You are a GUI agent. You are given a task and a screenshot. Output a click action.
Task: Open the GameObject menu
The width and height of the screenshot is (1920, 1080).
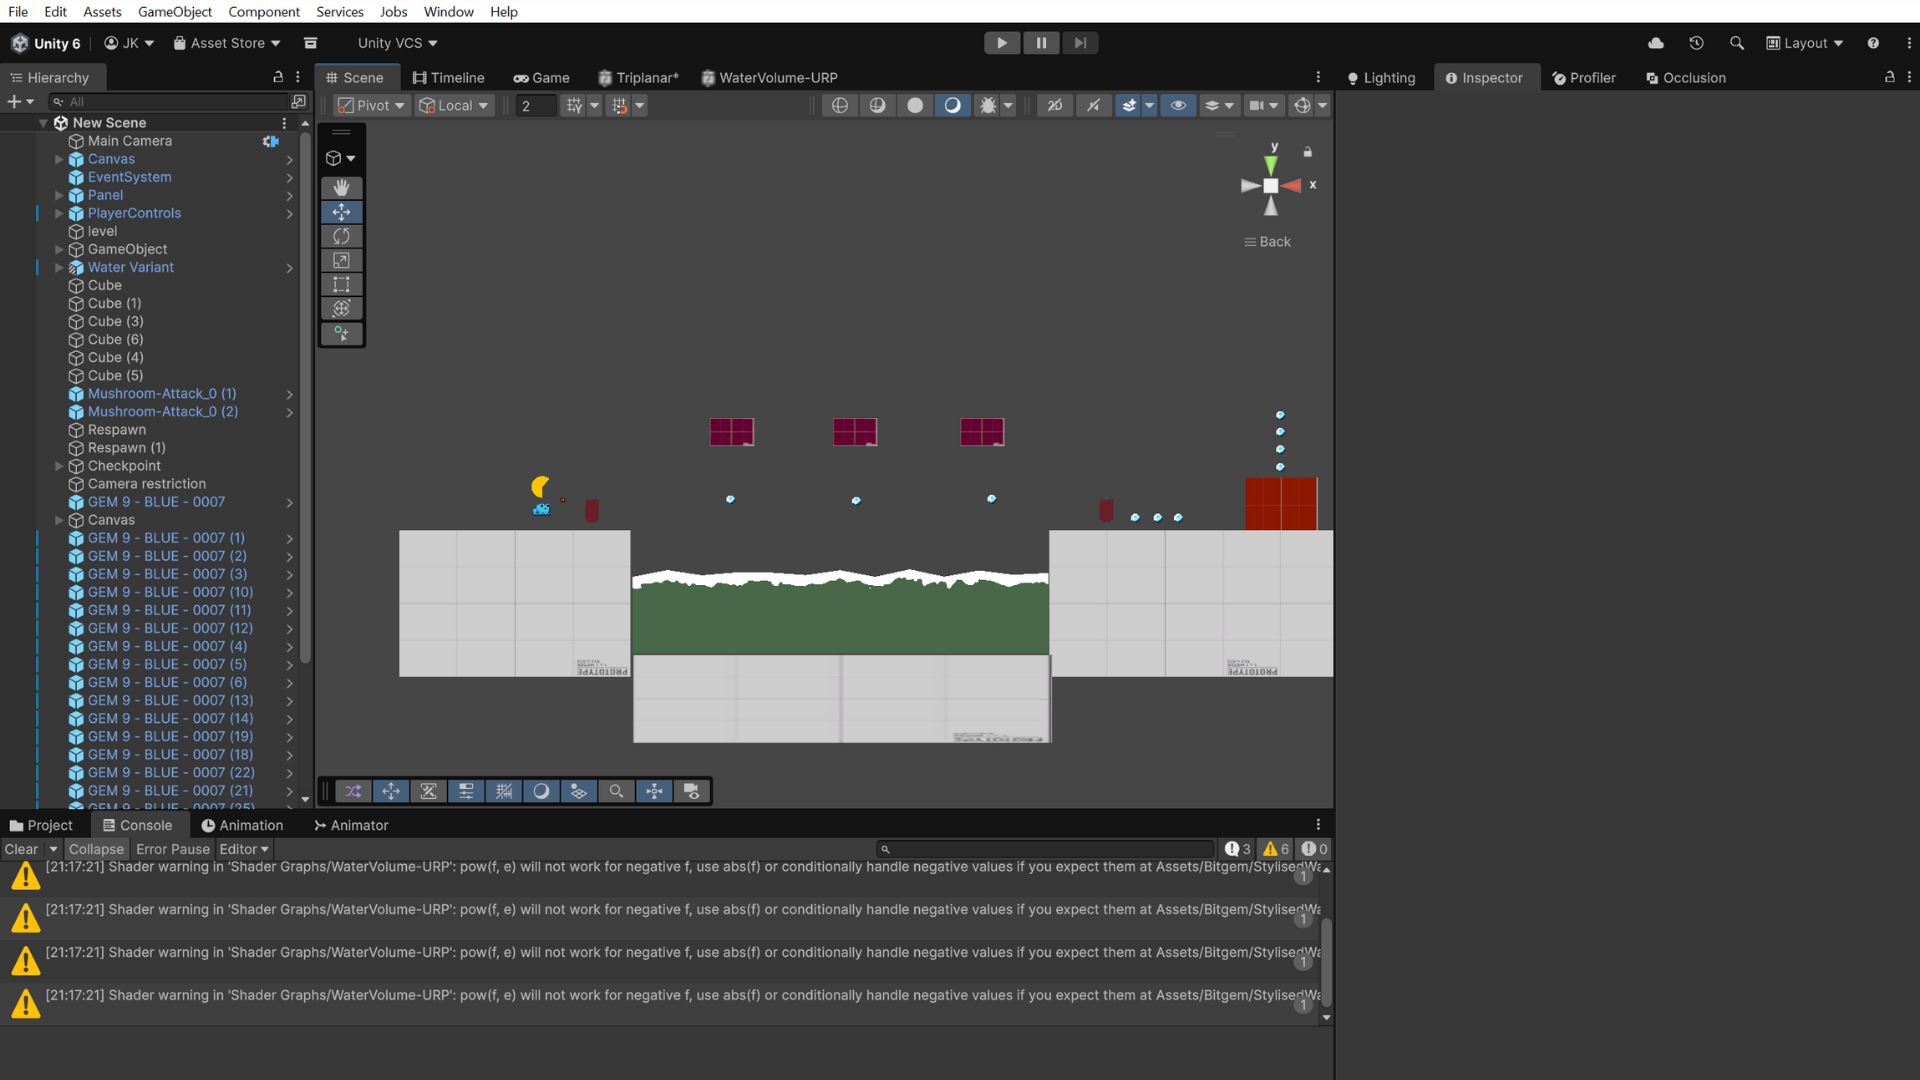175,12
